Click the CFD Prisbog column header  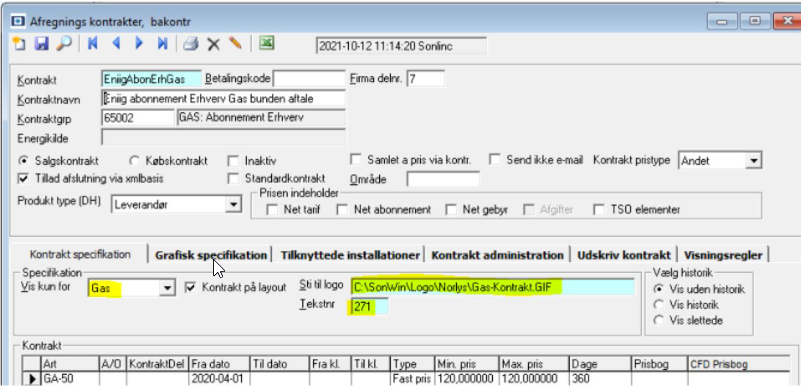pyautogui.click(x=738, y=364)
